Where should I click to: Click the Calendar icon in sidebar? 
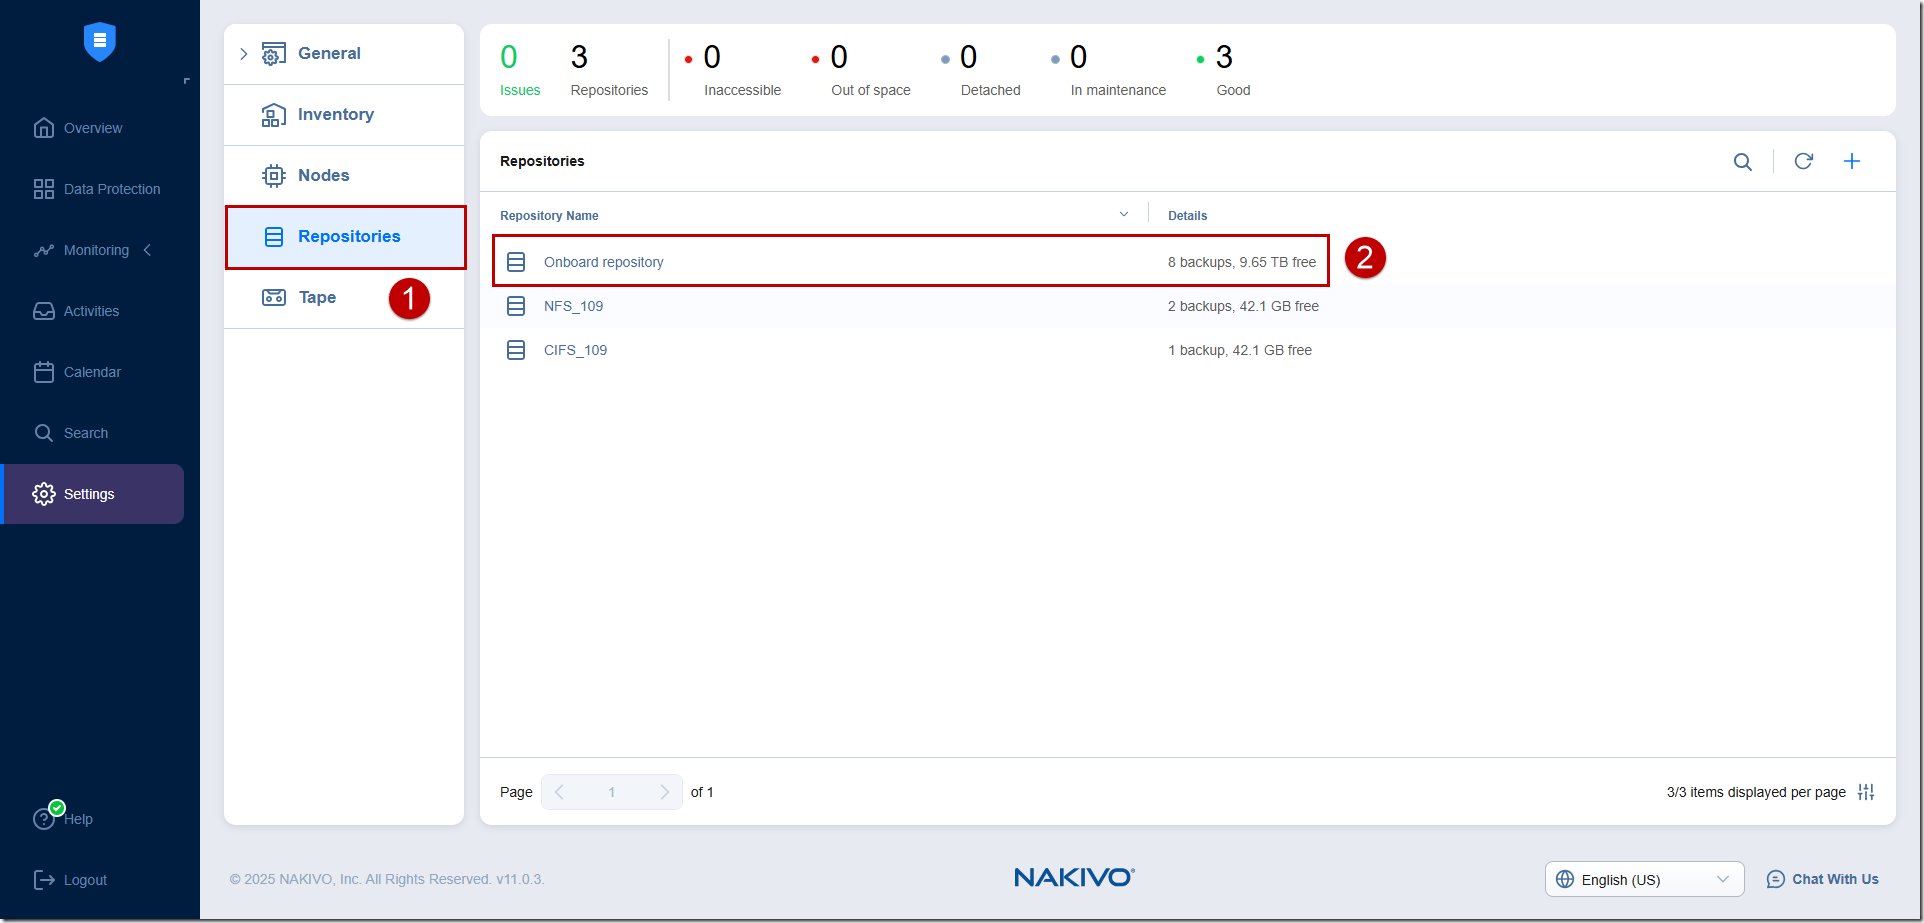[x=44, y=372]
